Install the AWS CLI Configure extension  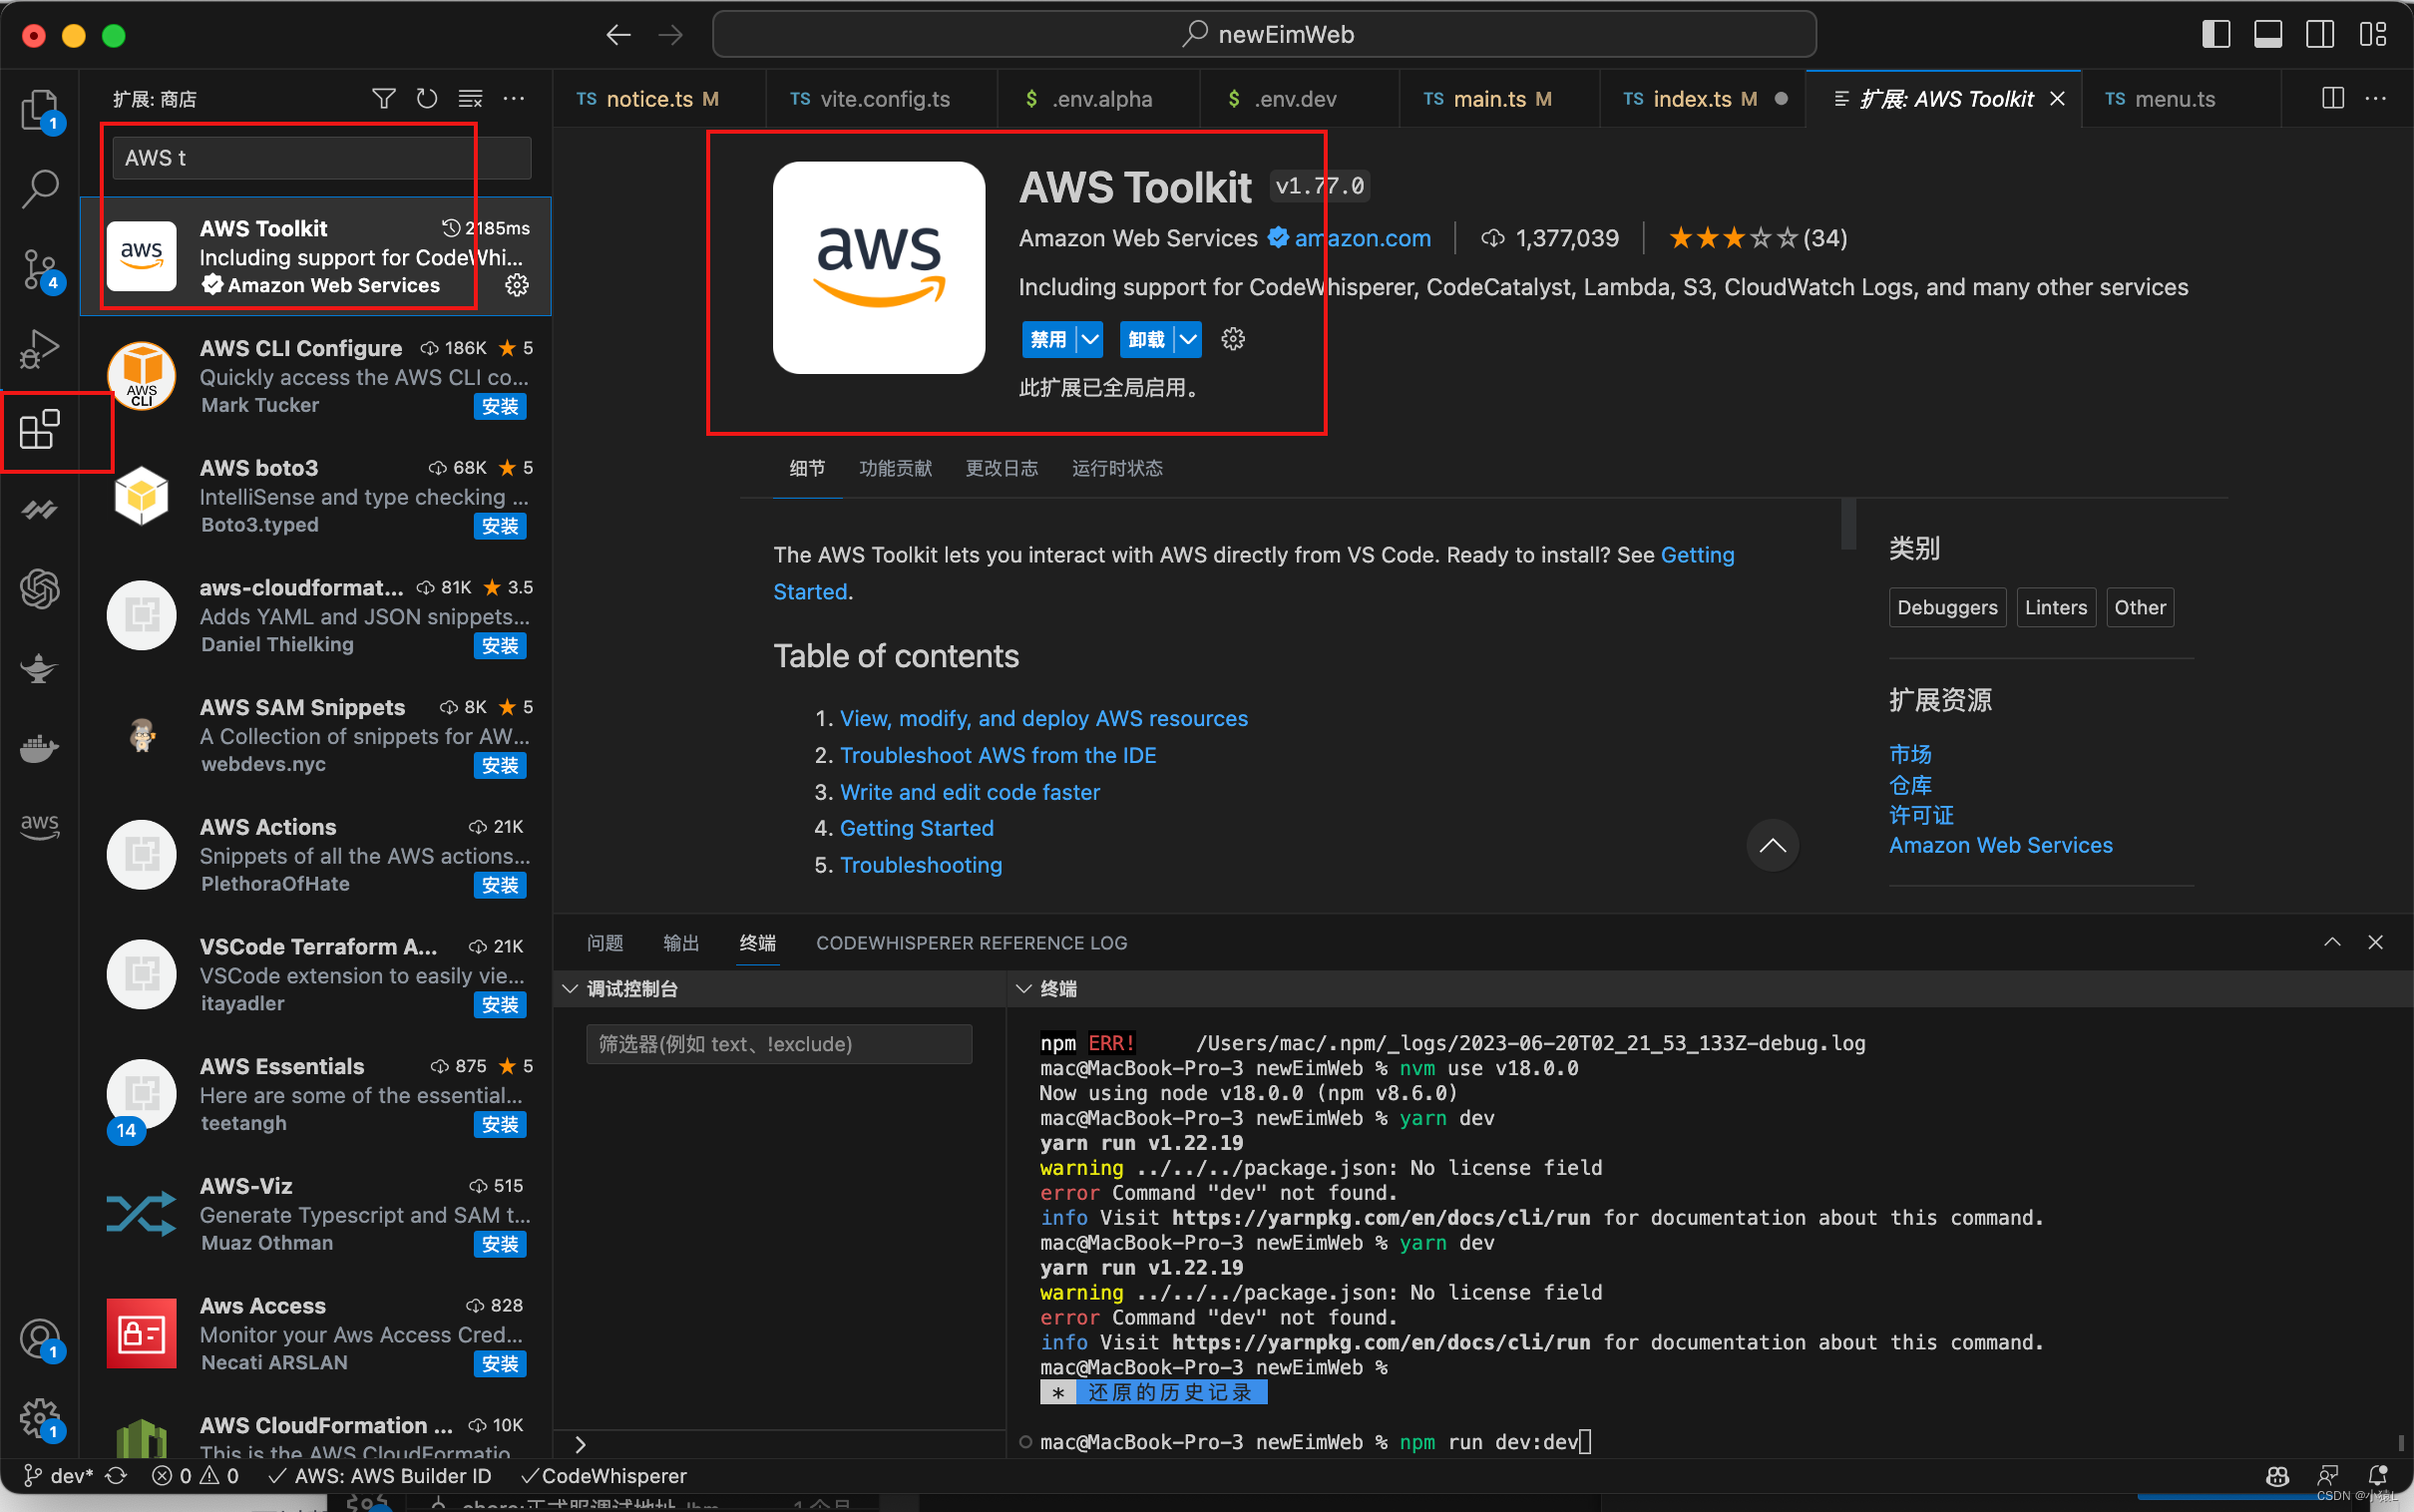click(500, 406)
